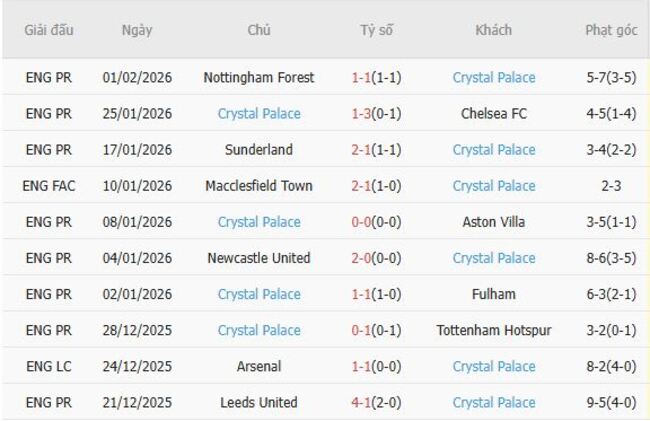The height and width of the screenshot is (421, 650).
Task: Open the Chelsea FC team entry
Action: [x=493, y=114]
